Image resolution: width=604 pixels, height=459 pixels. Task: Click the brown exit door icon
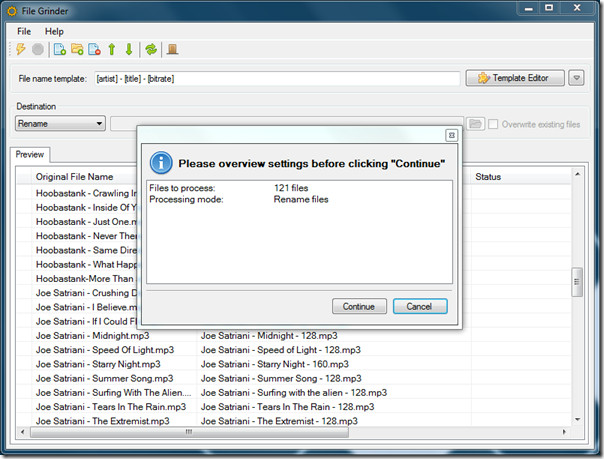[173, 49]
